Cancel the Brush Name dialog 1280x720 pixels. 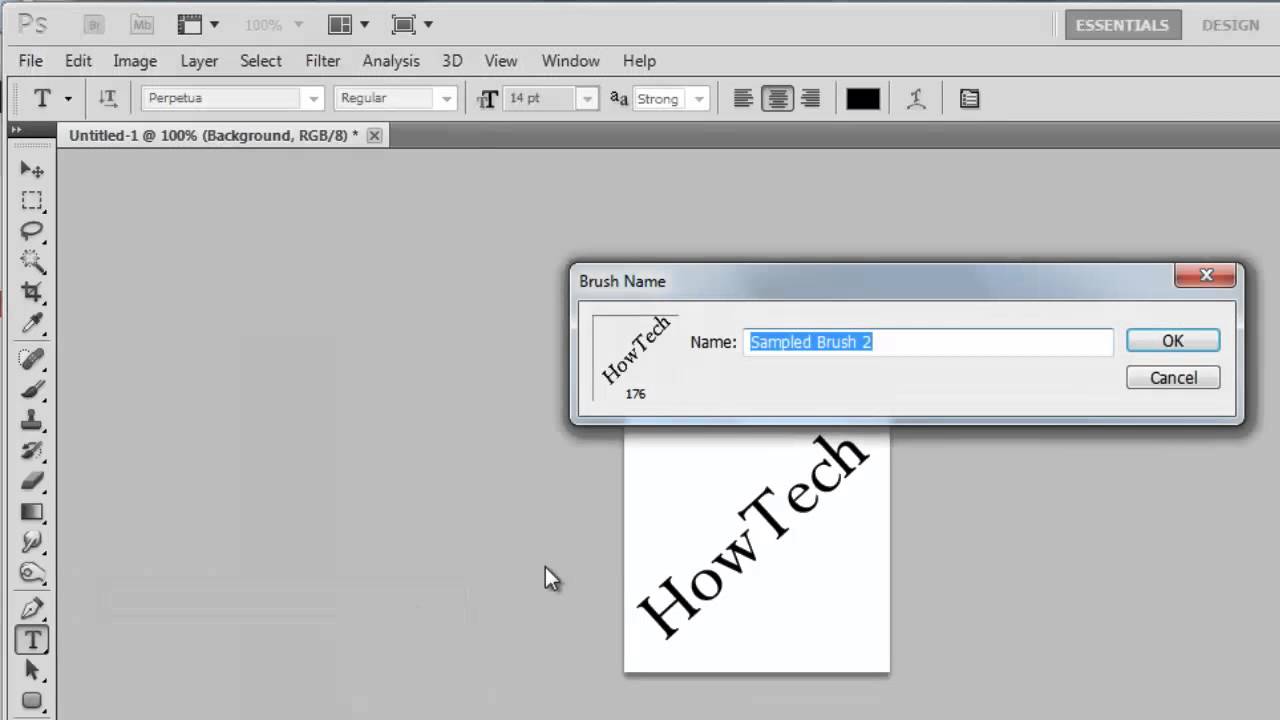1173,378
